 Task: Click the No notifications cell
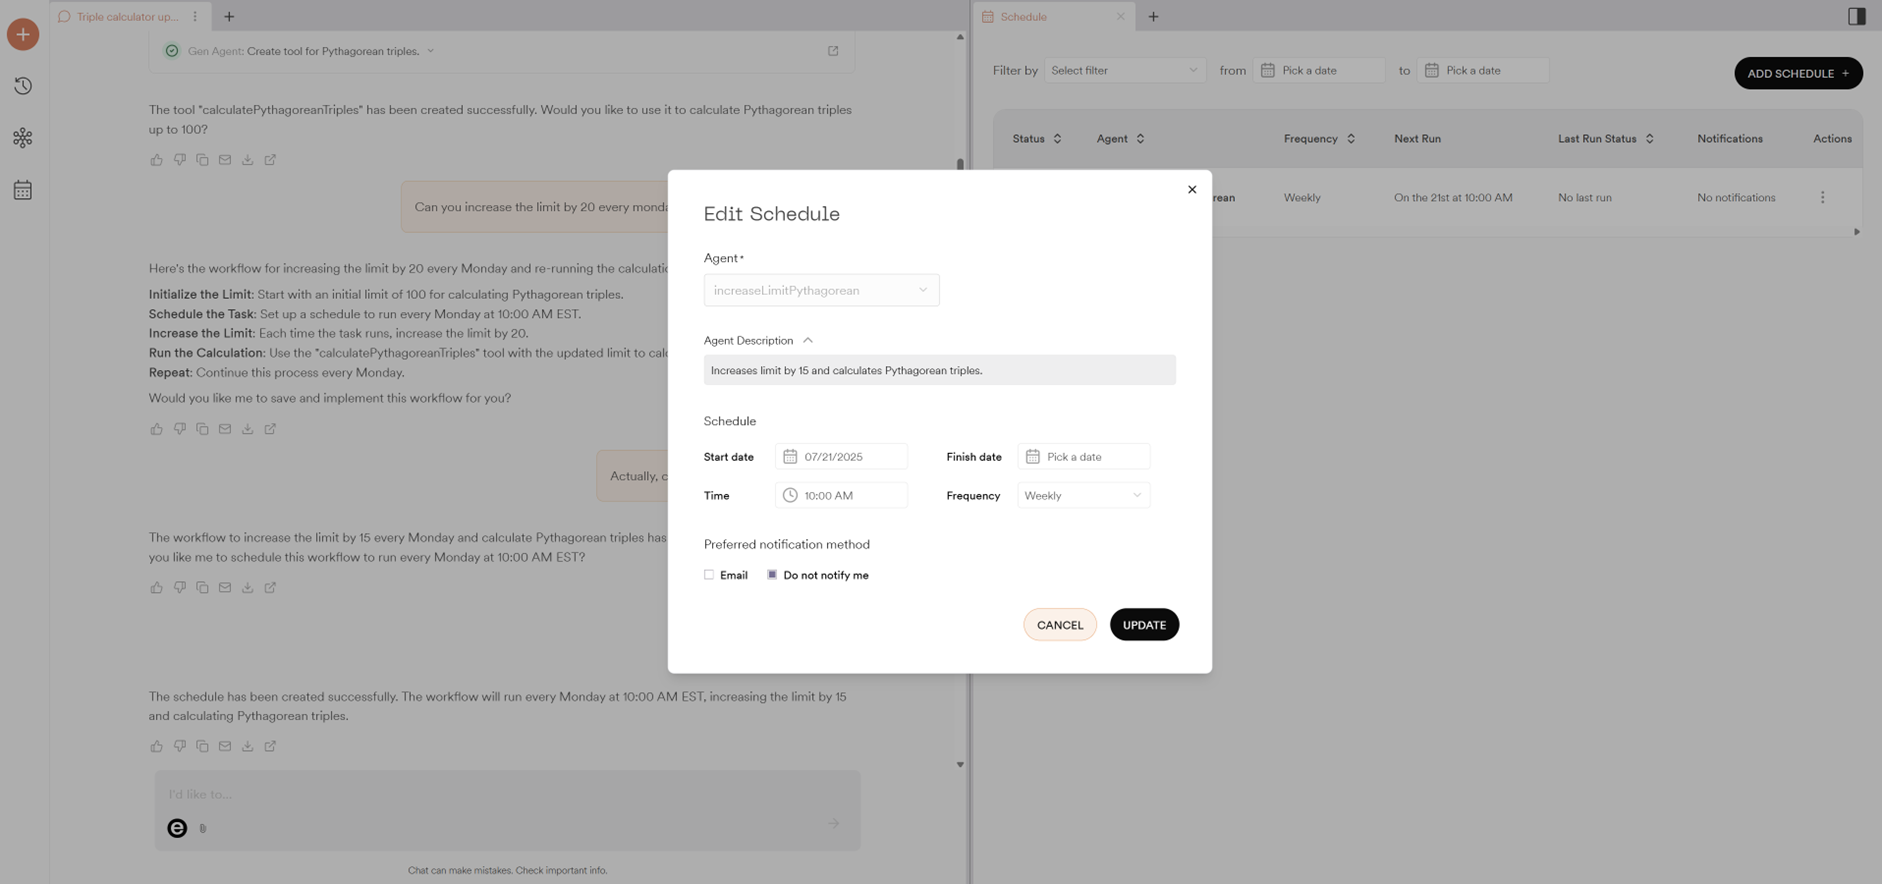click(x=1736, y=198)
